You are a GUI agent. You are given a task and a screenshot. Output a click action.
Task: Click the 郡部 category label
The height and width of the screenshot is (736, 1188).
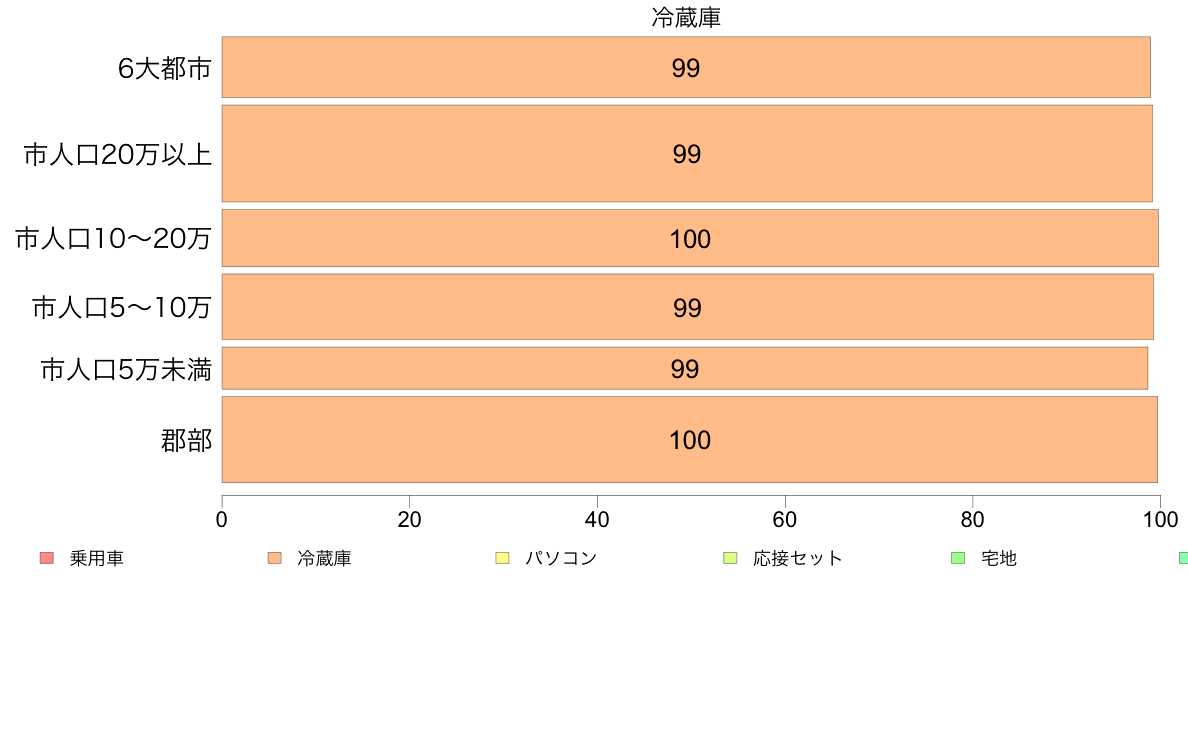(186, 440)
